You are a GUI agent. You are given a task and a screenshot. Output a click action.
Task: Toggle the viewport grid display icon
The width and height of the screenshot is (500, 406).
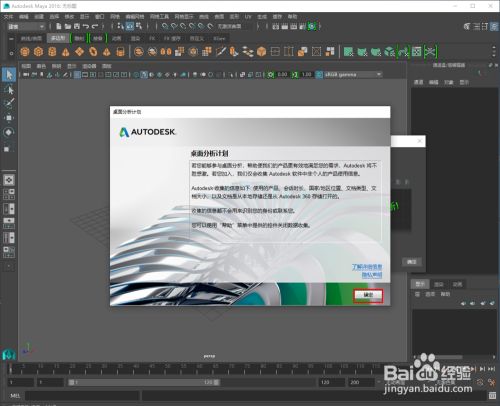(x=77, y=75)
